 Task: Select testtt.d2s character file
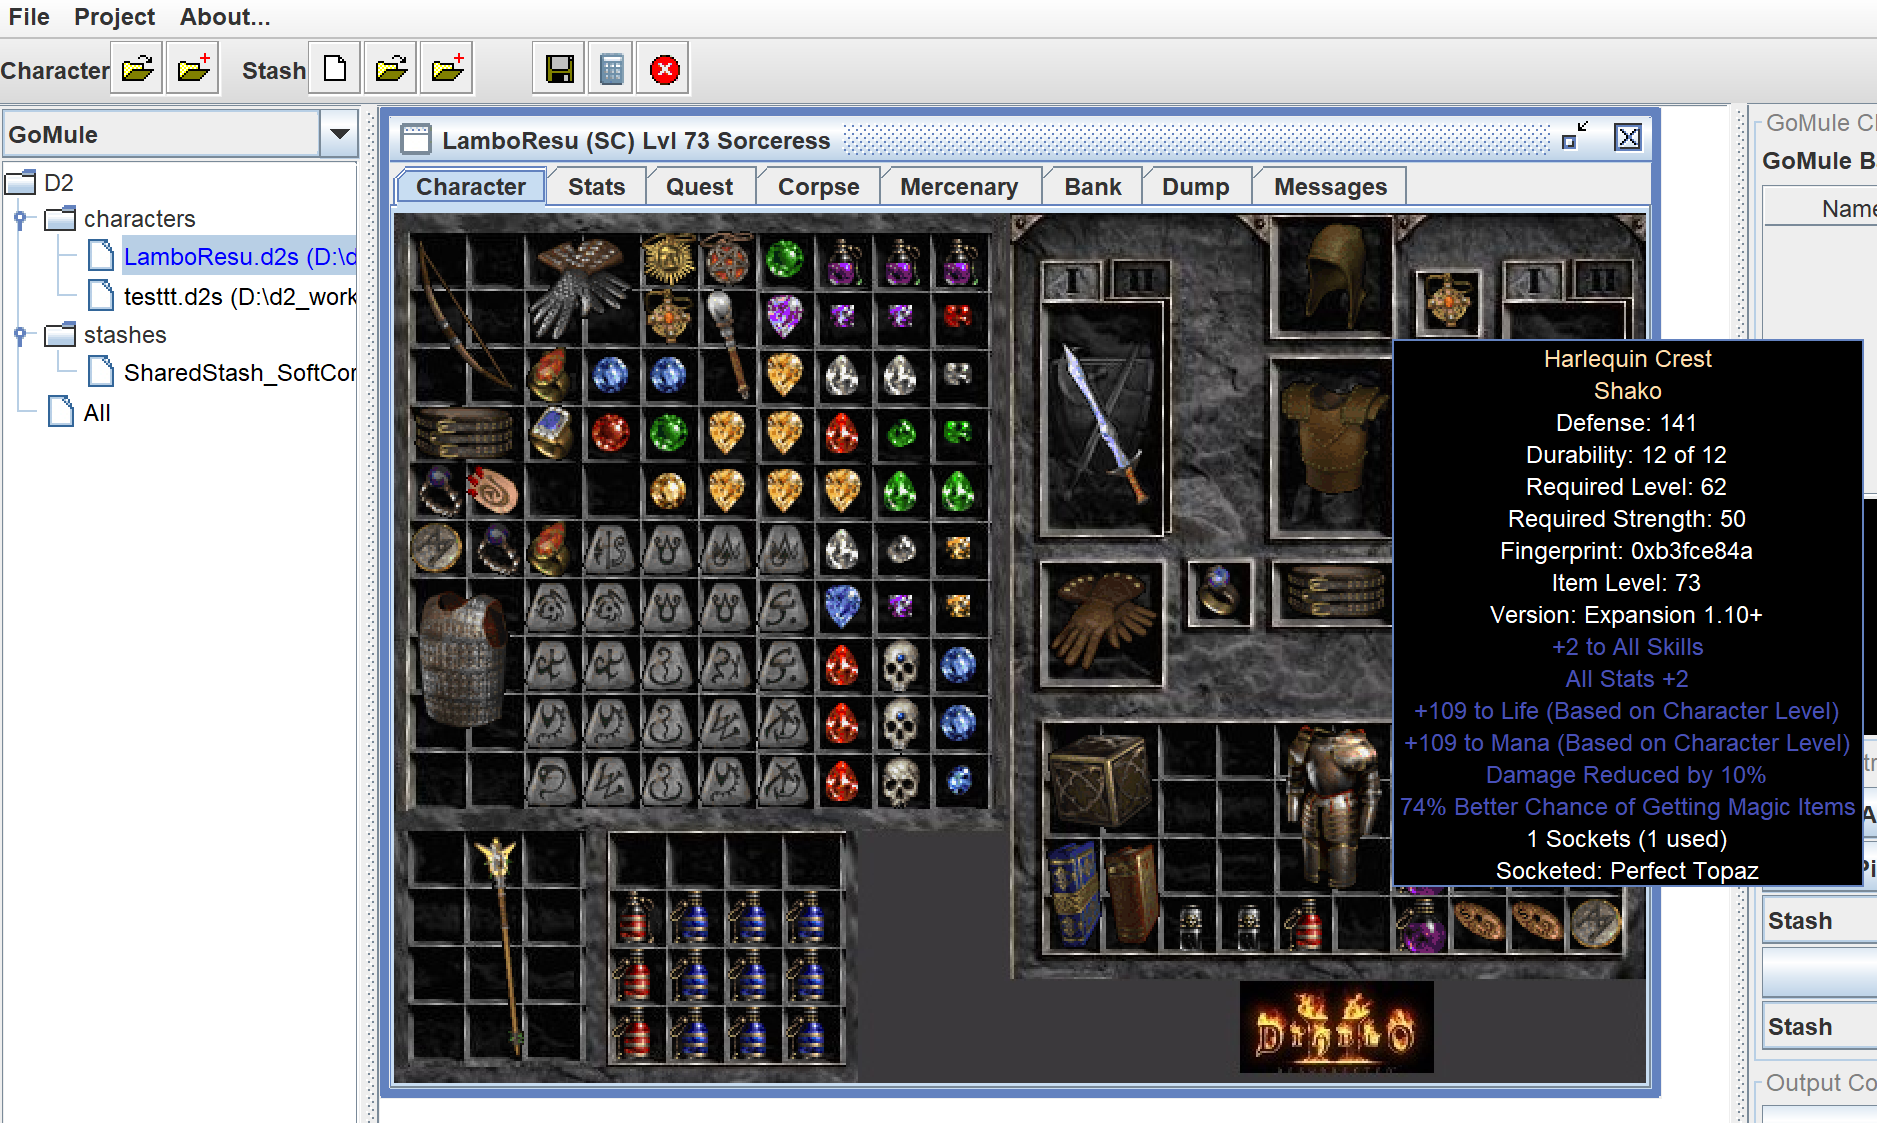tap(240, 297)
